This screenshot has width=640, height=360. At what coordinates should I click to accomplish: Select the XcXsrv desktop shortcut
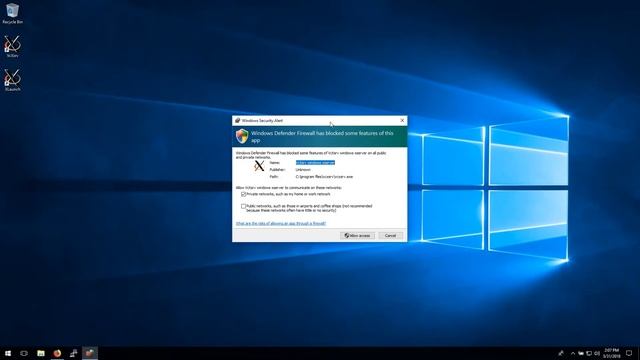tap(12, 47)
